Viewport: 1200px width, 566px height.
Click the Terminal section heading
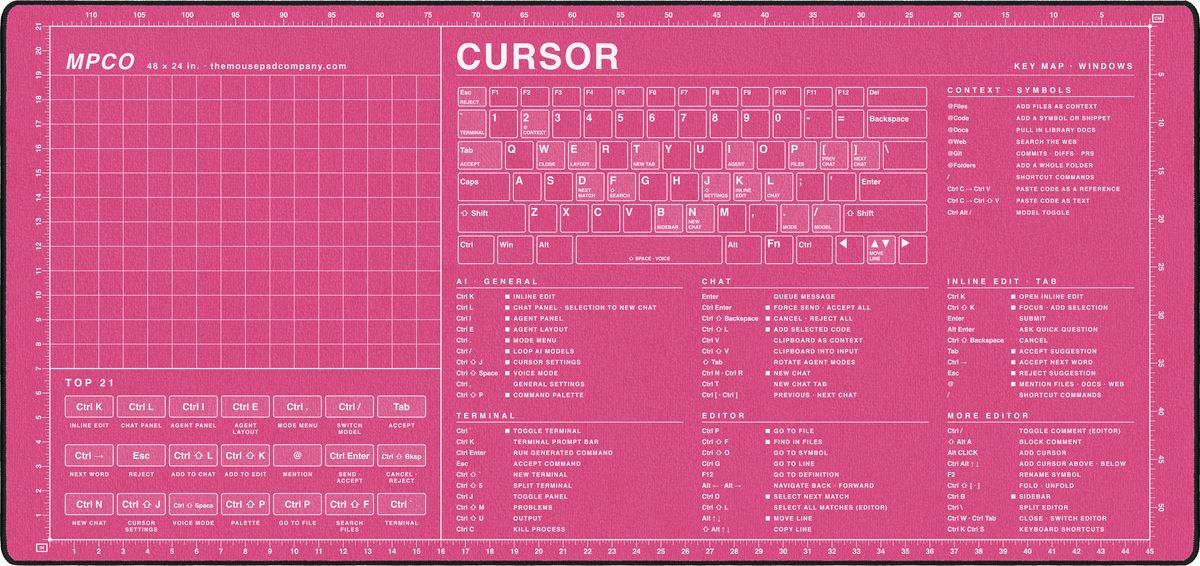point(486,415)
